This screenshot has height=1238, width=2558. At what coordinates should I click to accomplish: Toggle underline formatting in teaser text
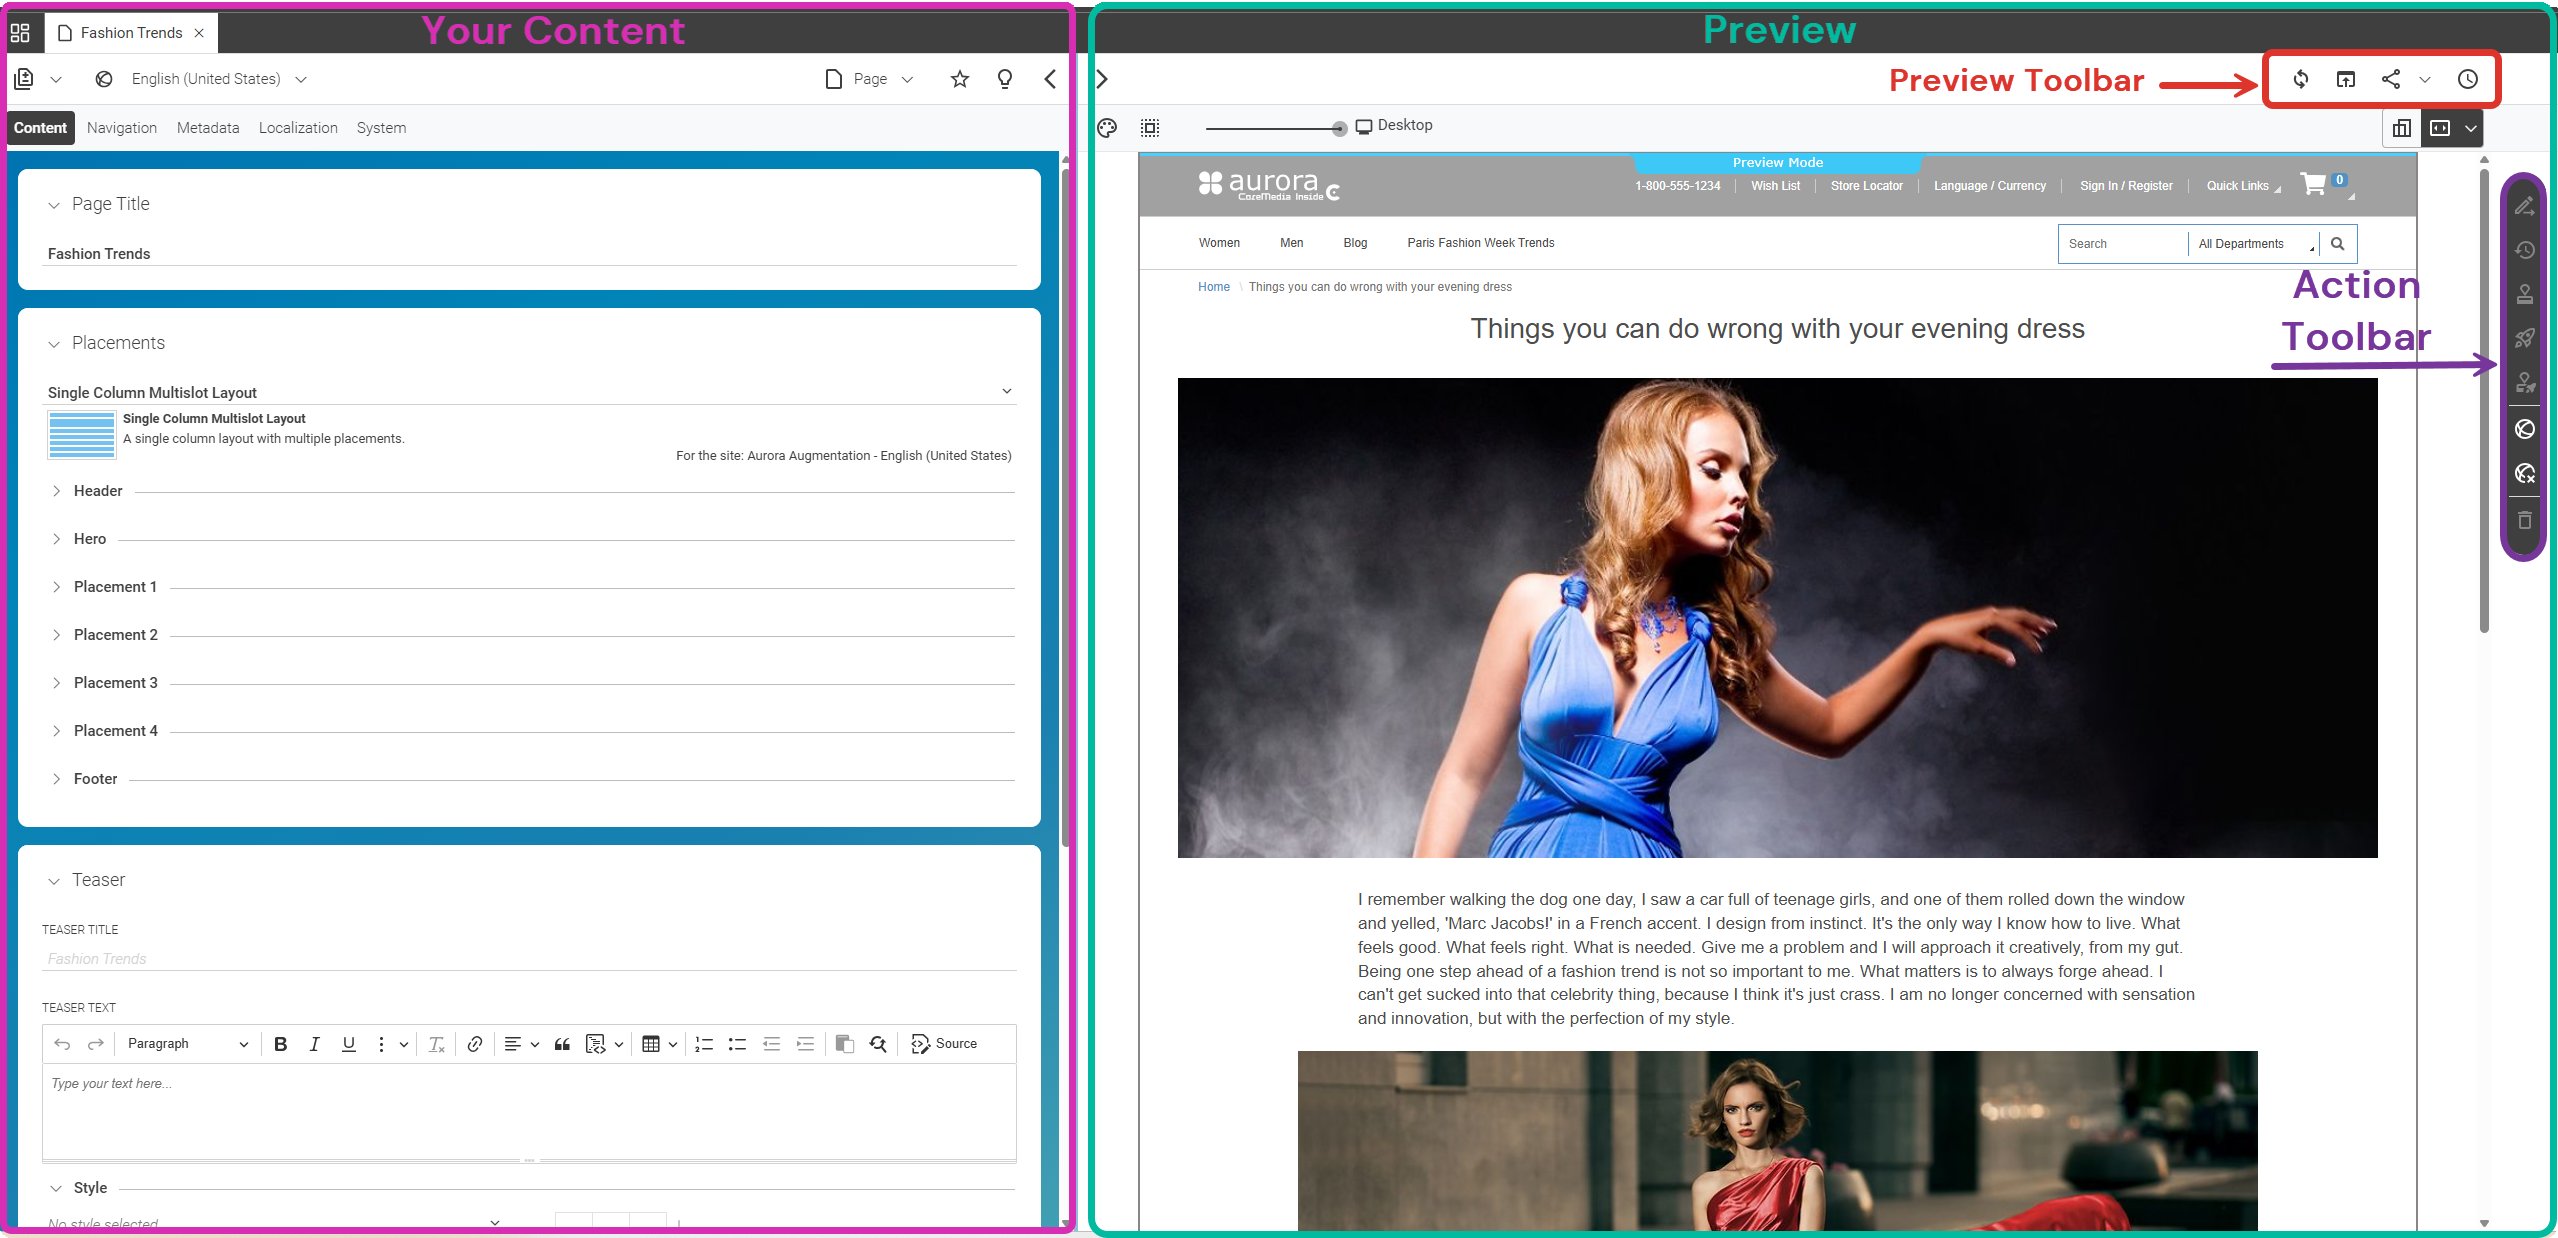pyautogui.click(x=349, y=1044)
